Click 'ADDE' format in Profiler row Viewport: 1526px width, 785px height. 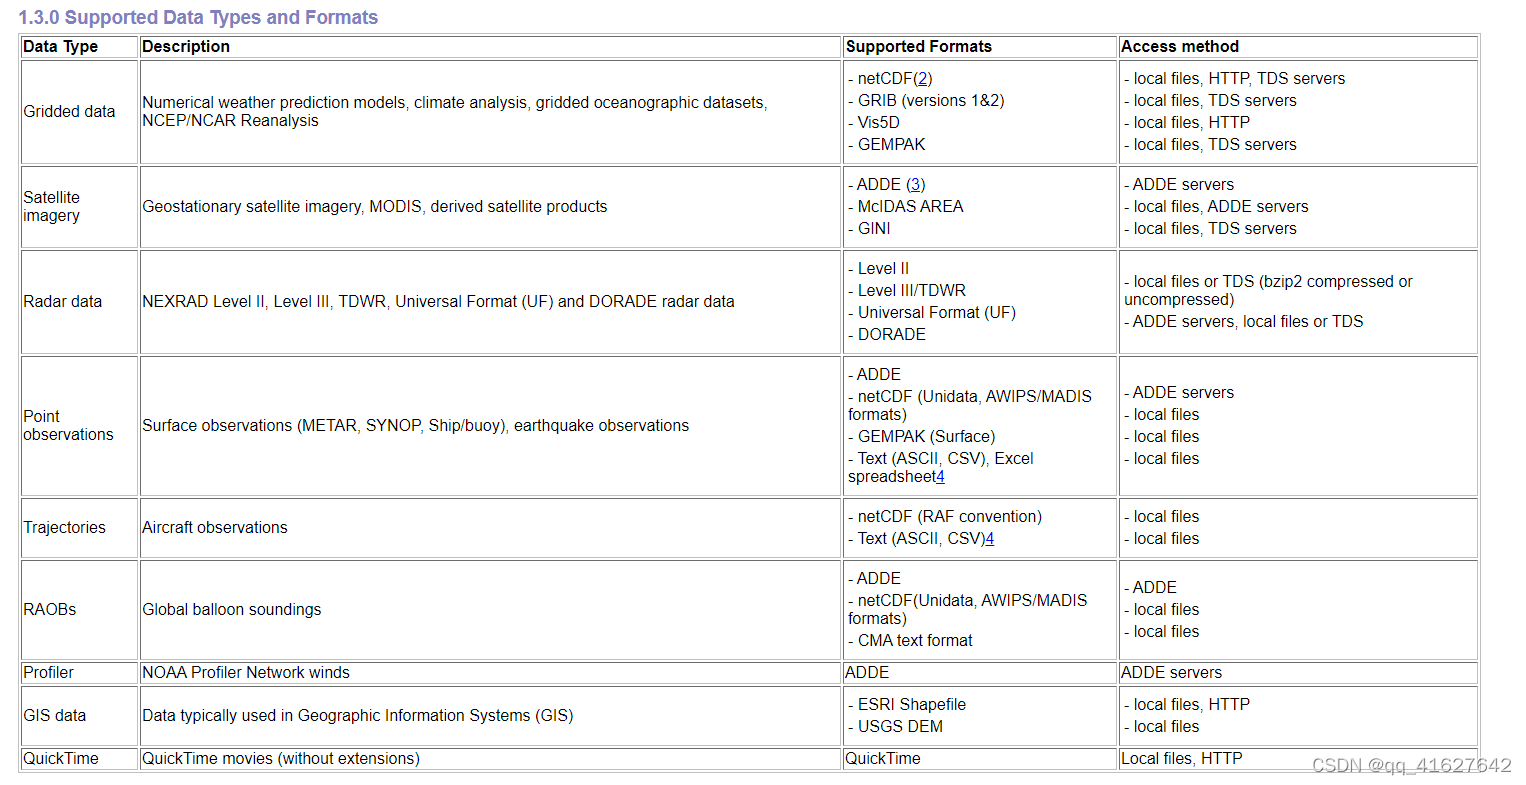pyautogui.click(x=867, y=672)
